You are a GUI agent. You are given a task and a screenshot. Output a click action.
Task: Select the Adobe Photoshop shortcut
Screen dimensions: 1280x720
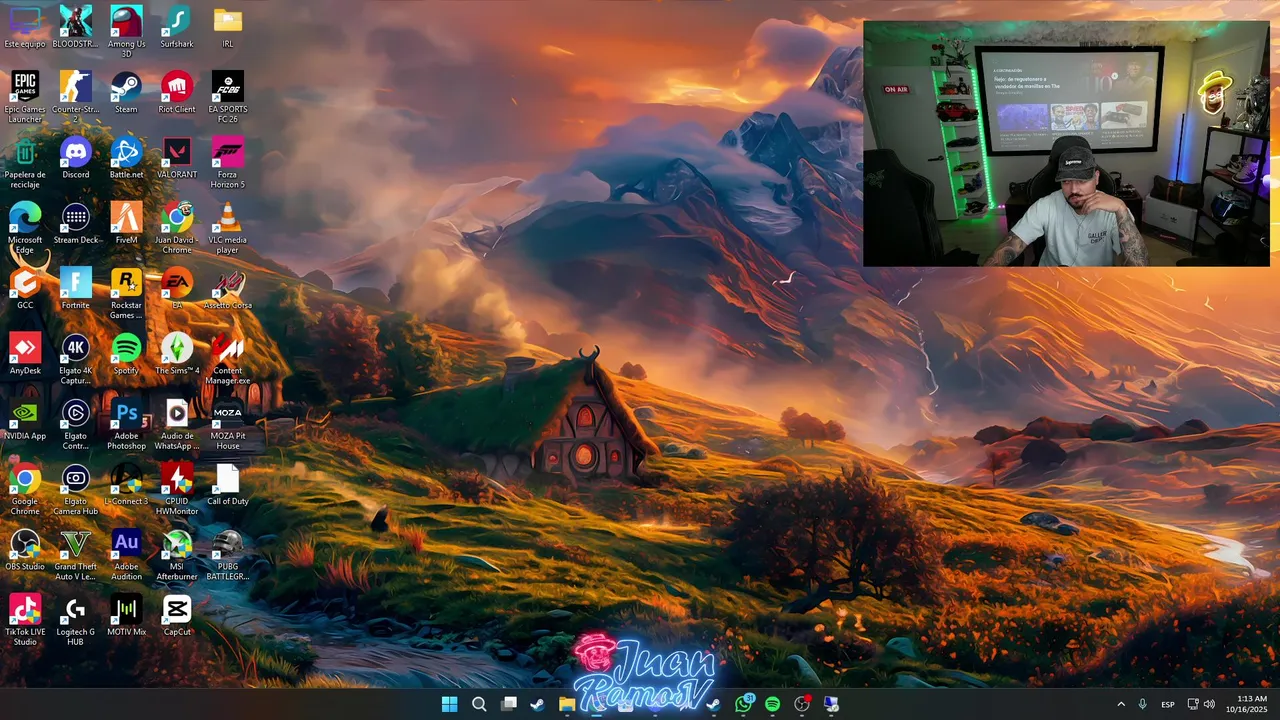[126, 424]
